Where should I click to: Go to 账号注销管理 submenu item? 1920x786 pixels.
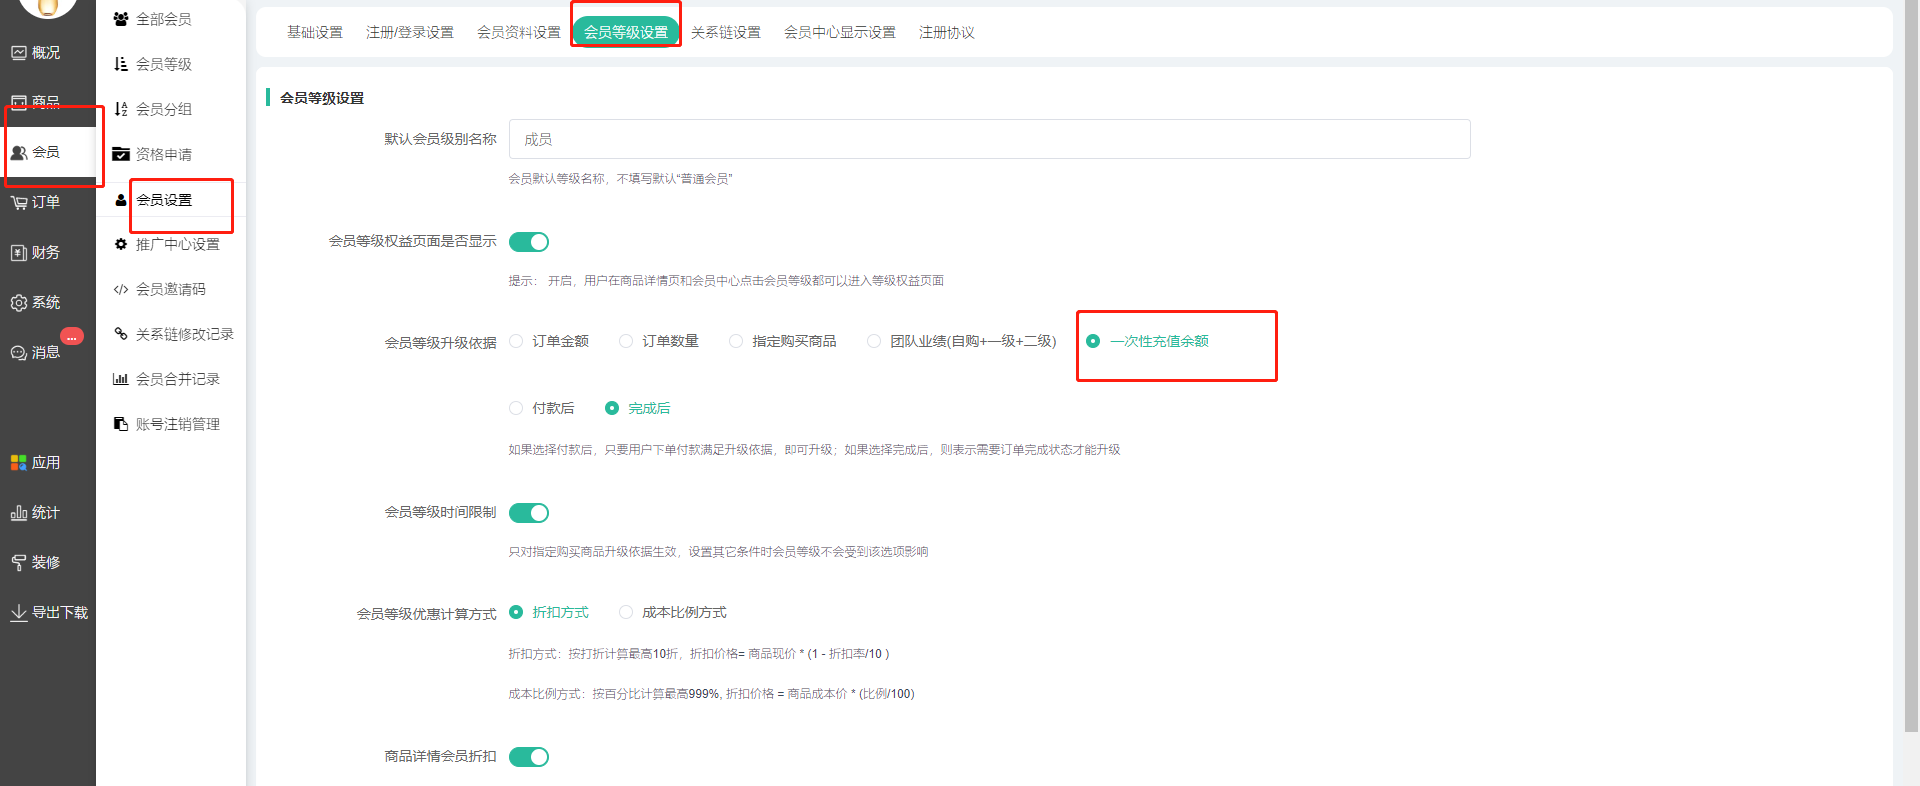[177, 424]
